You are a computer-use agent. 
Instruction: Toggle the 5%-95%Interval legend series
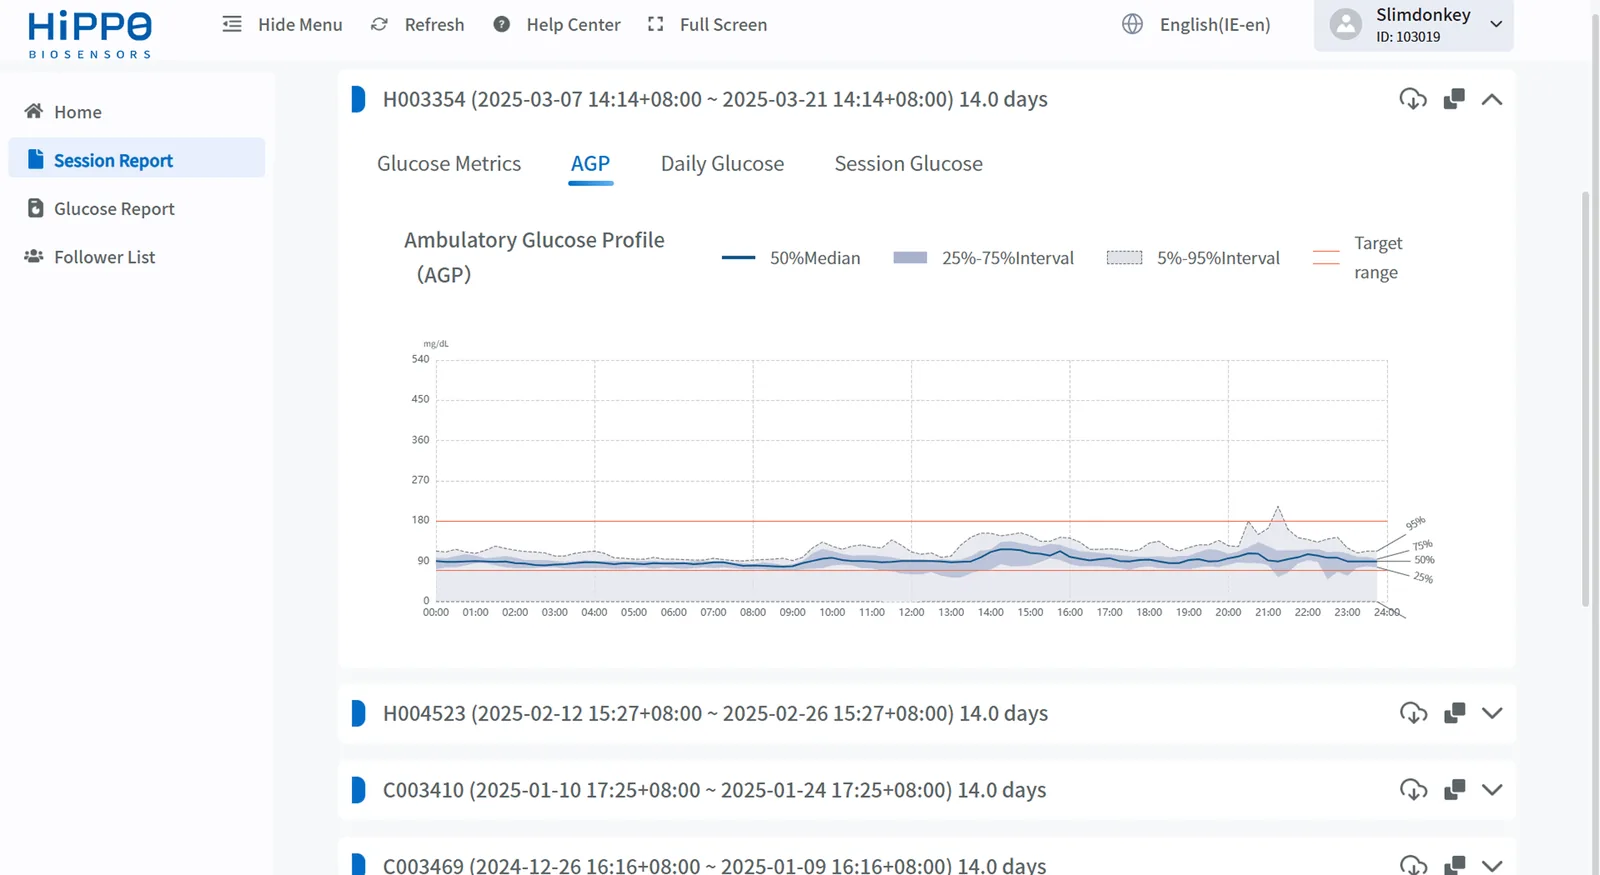[x=1193, y=258]
